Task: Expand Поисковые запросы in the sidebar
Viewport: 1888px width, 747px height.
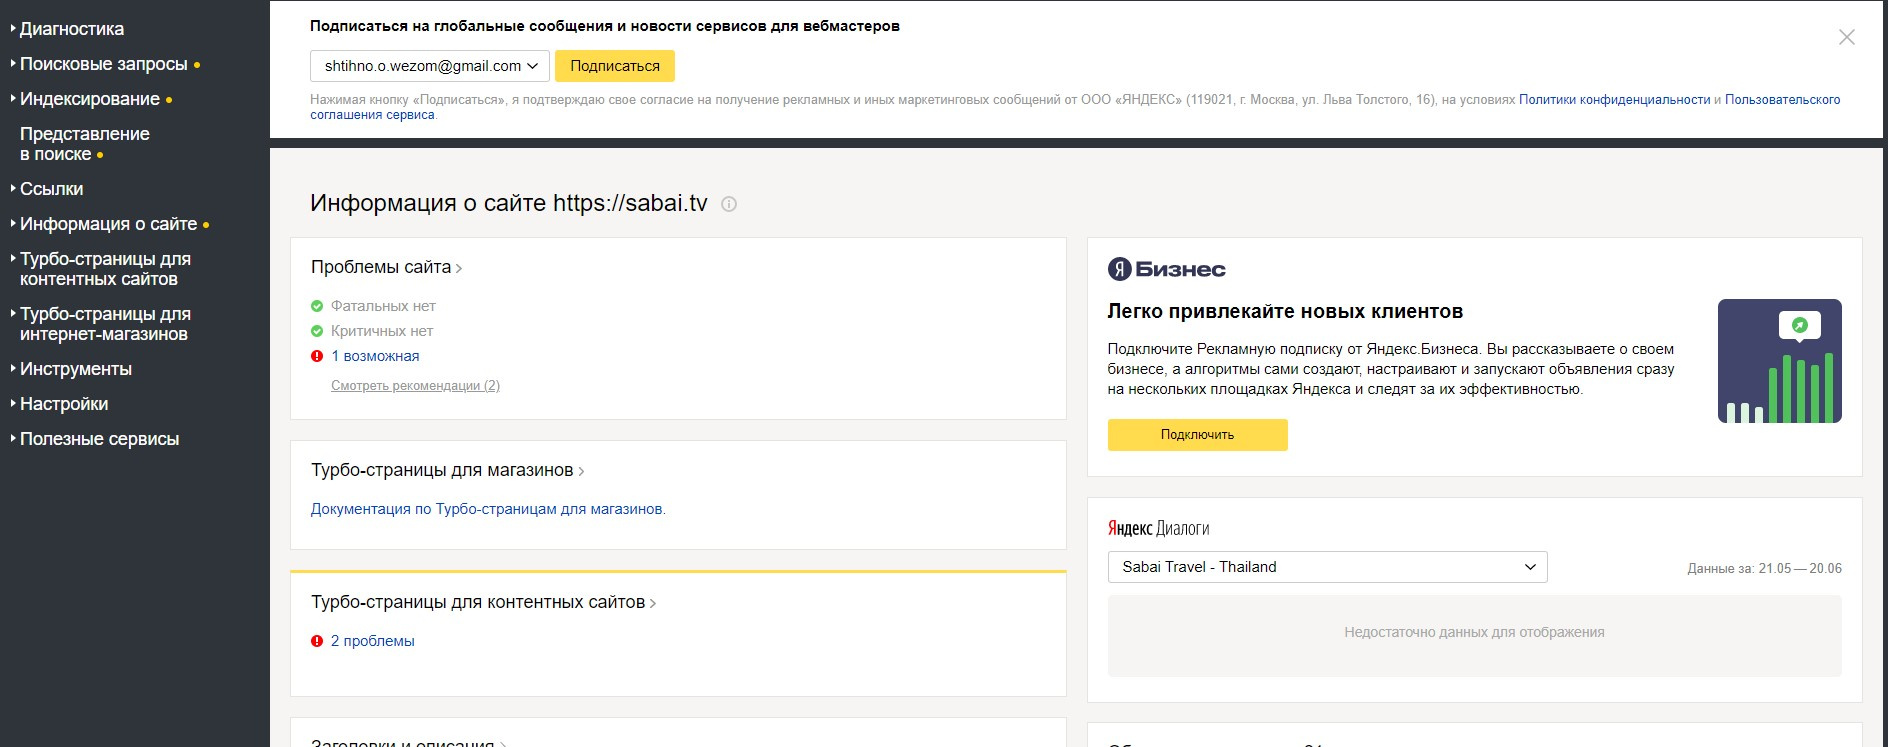Action: 104,64
